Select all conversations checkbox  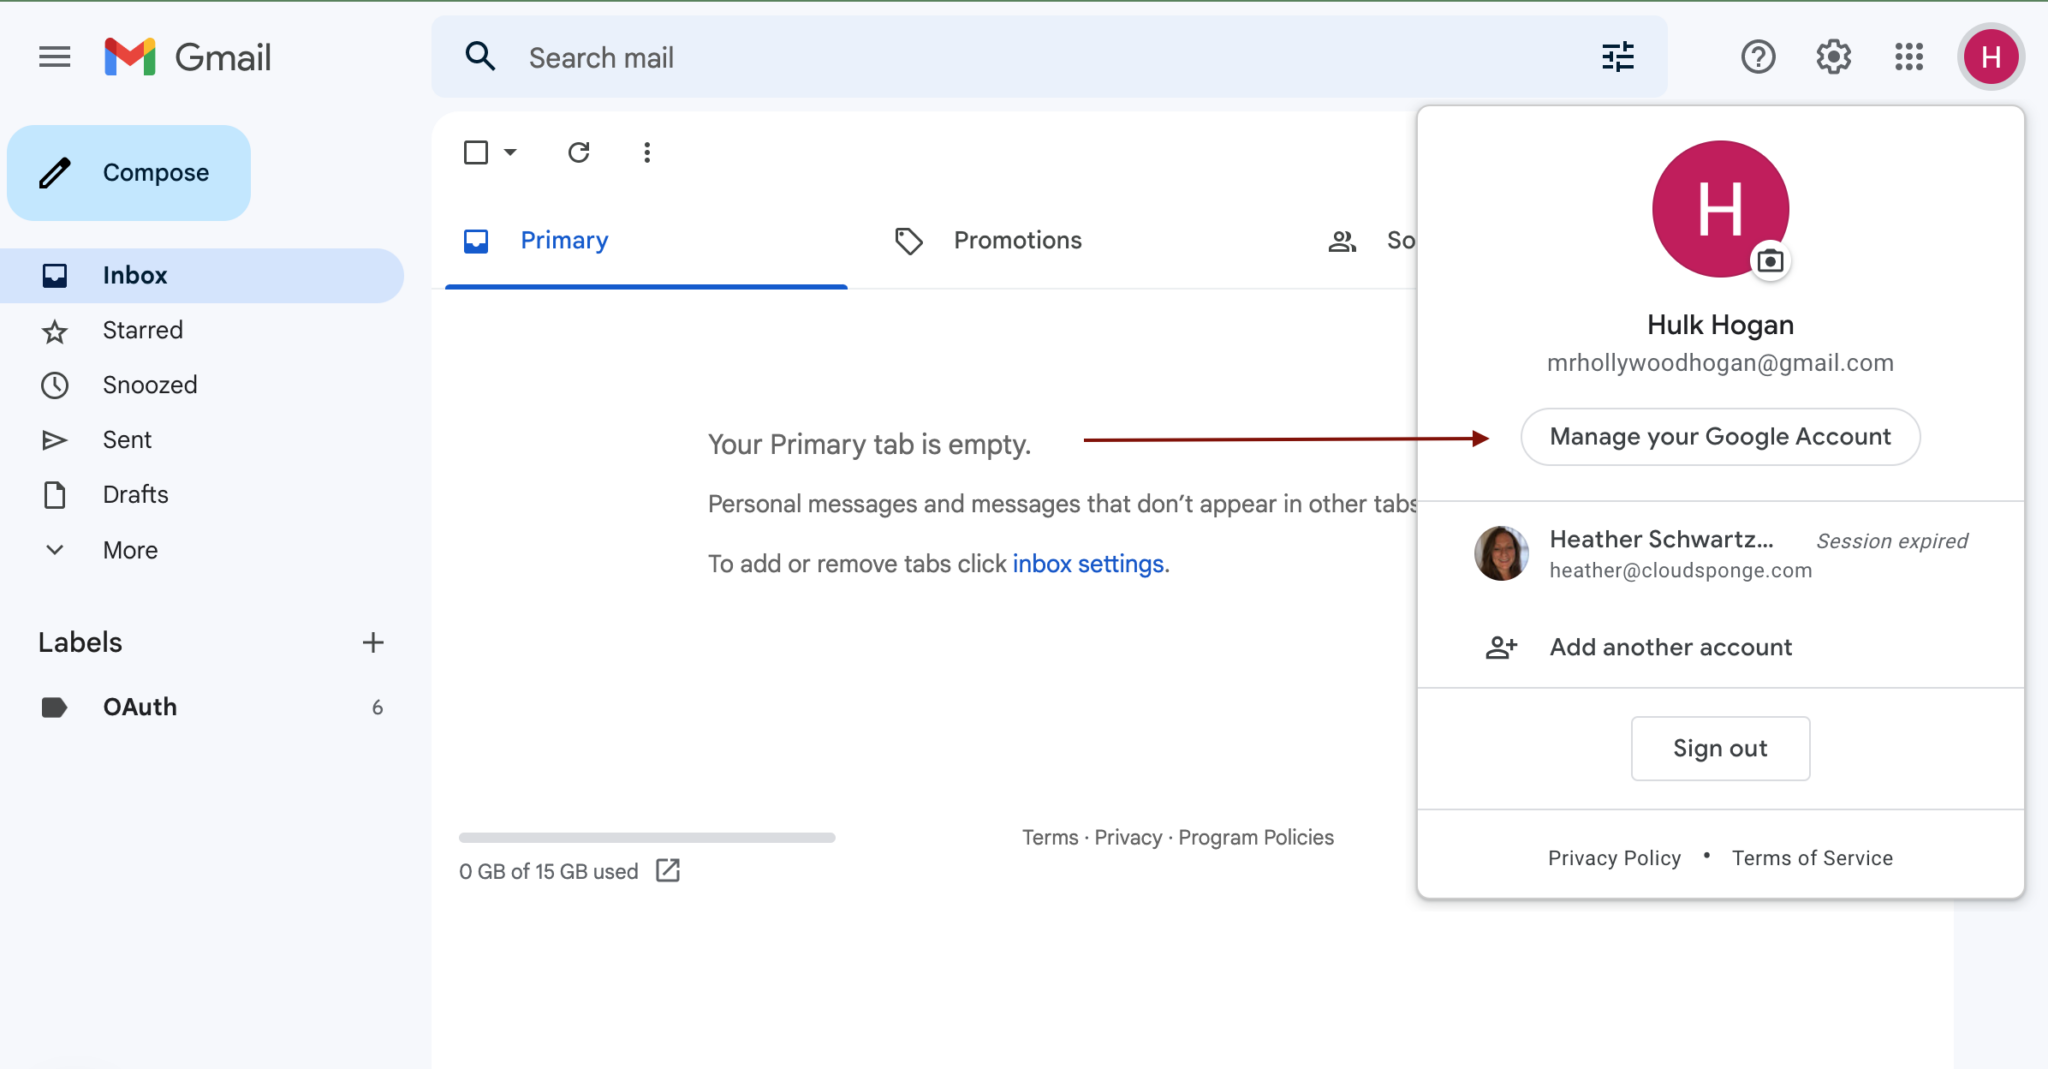point(476,152)
